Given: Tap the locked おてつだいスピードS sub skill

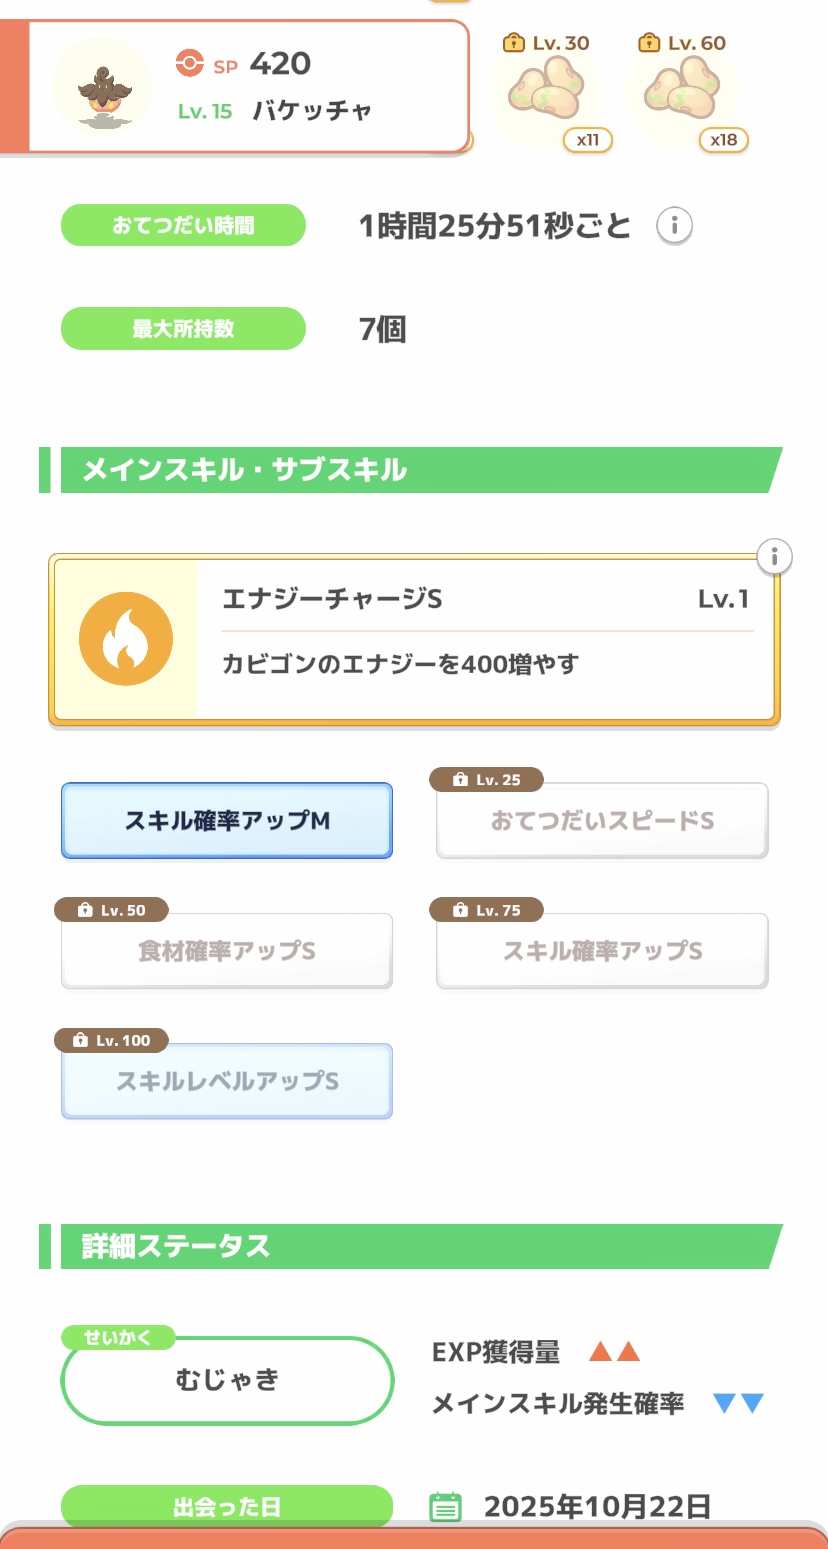Looking at the screenshot, I should click(602, 821).
